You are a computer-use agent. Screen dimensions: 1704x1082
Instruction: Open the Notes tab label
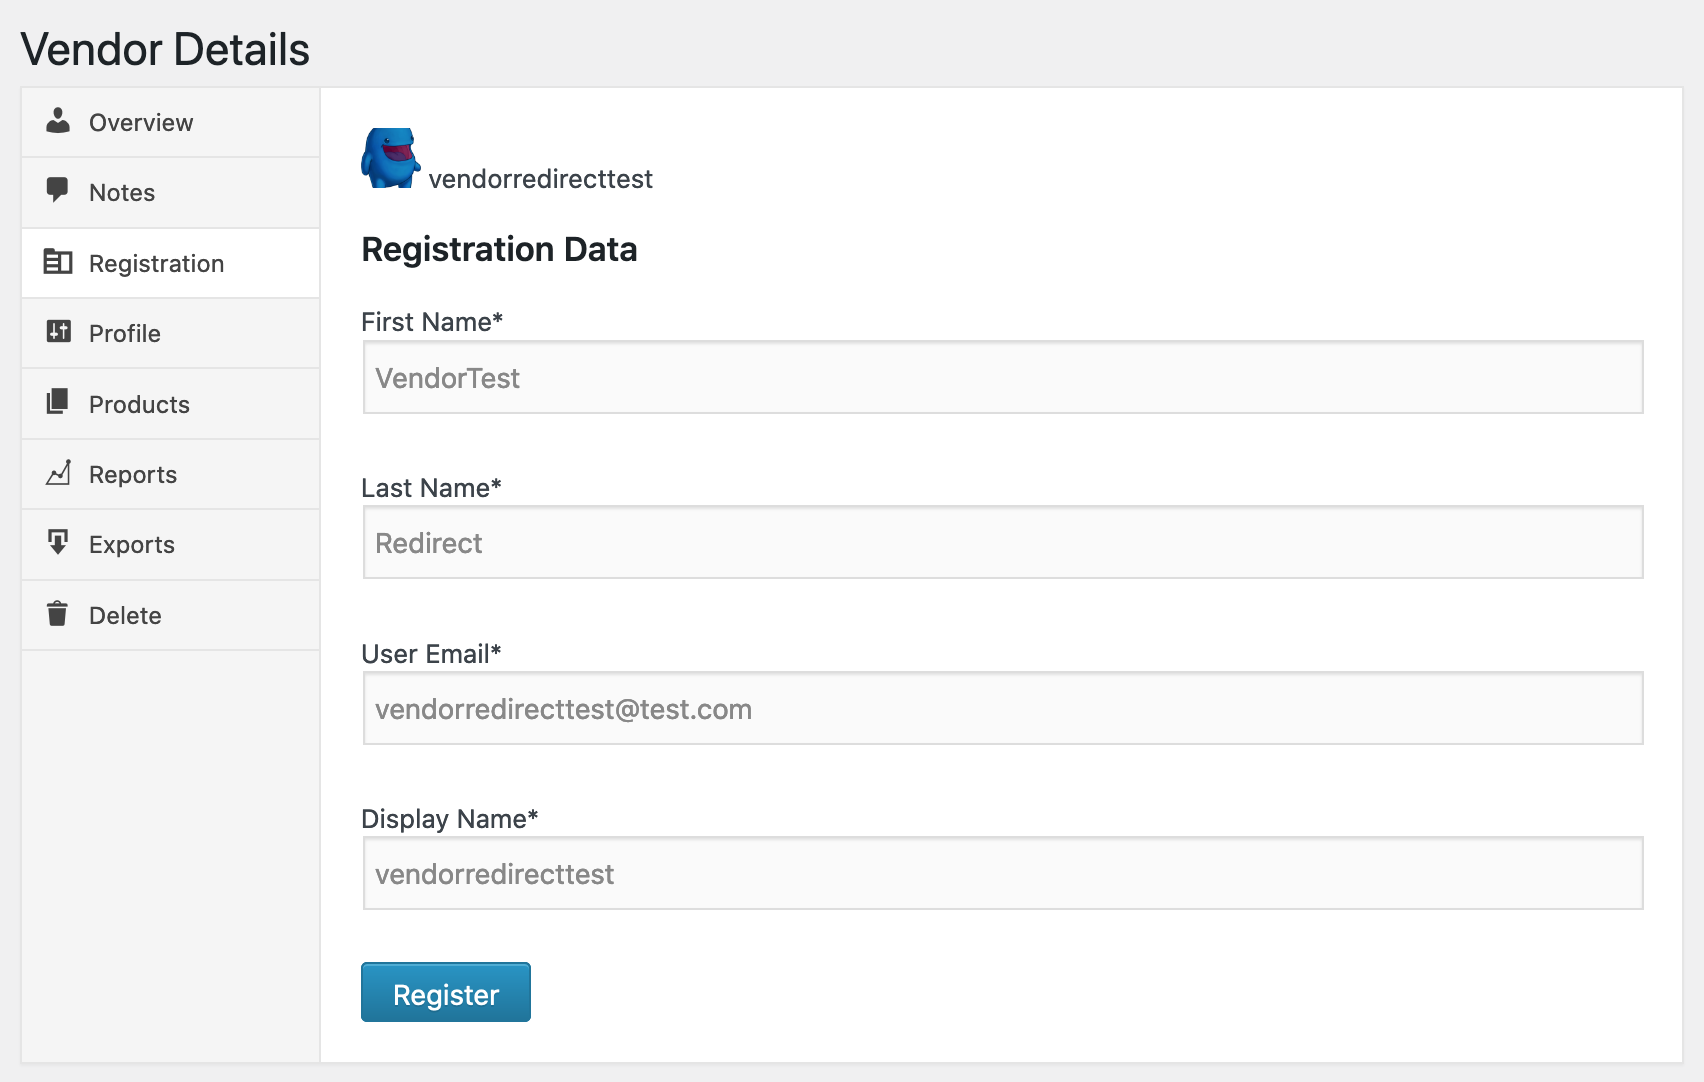pos(122,193)
